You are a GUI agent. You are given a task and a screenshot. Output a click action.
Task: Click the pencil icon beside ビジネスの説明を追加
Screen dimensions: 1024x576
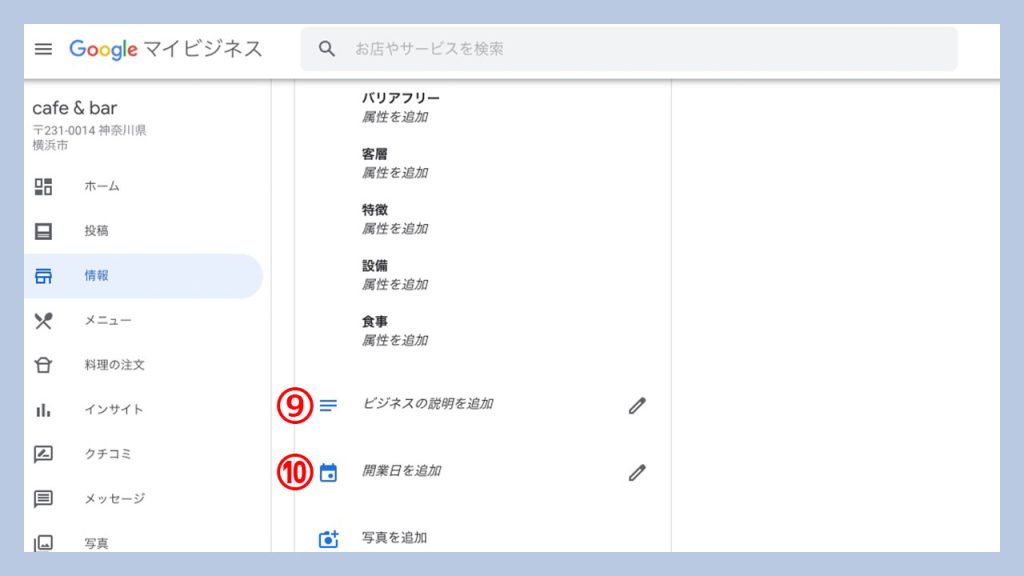point(637,405)
